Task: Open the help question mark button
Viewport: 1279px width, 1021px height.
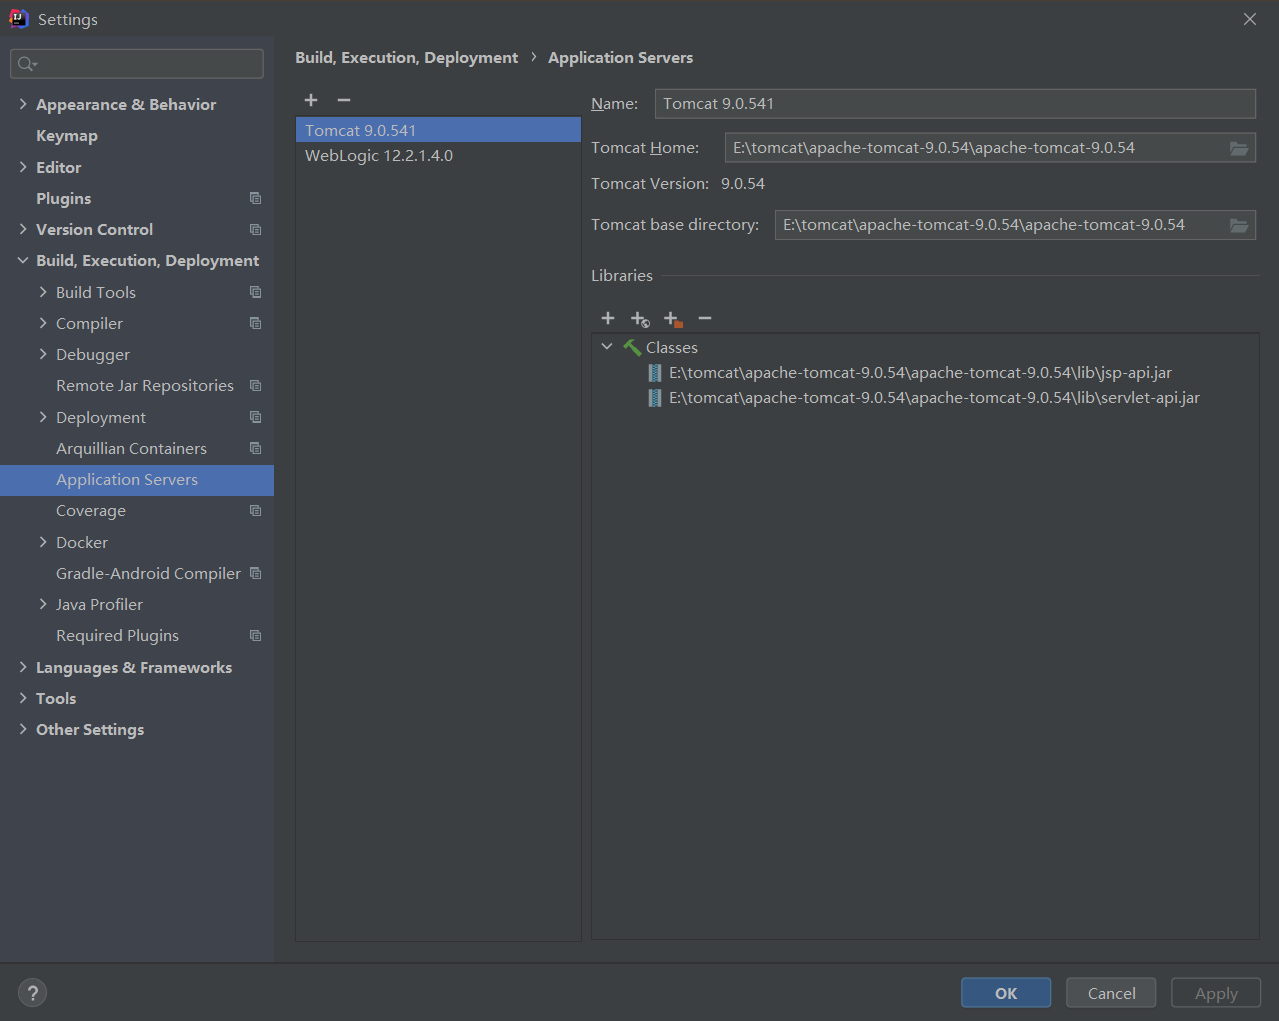Action: pos(33,993)
